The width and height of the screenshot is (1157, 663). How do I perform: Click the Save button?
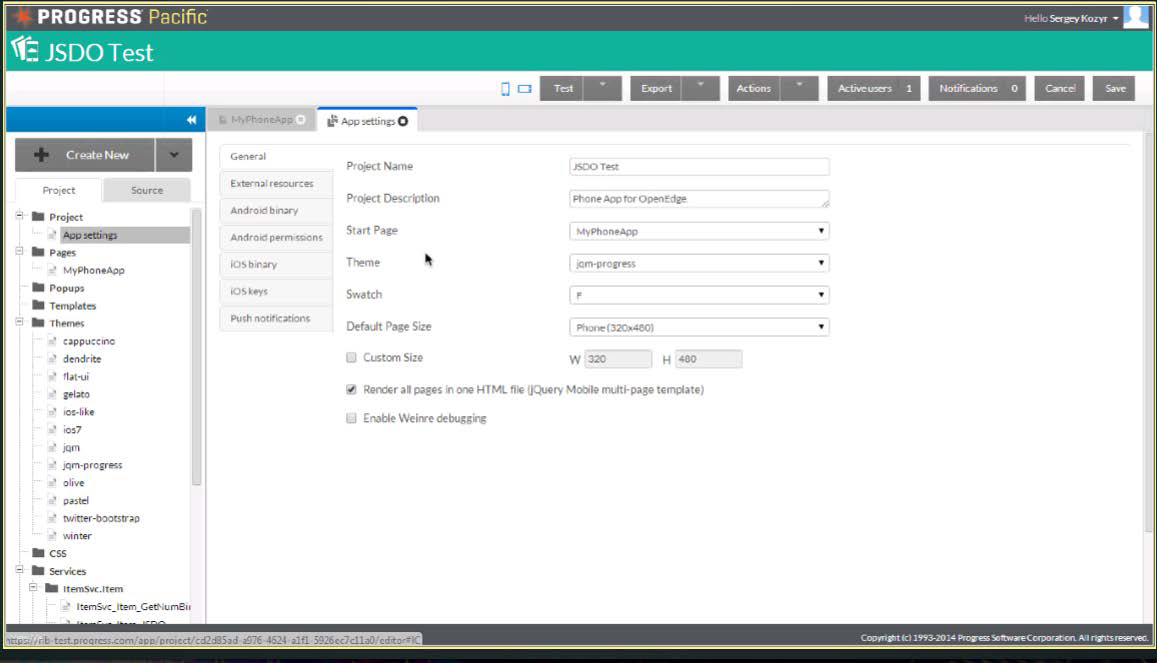1114,89
